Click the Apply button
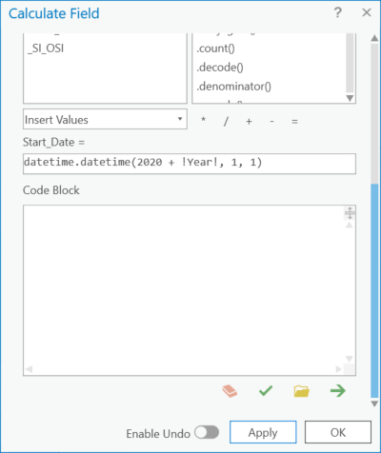Image resolution: width=381 pixels, height=453 pixels. [263, 432]
